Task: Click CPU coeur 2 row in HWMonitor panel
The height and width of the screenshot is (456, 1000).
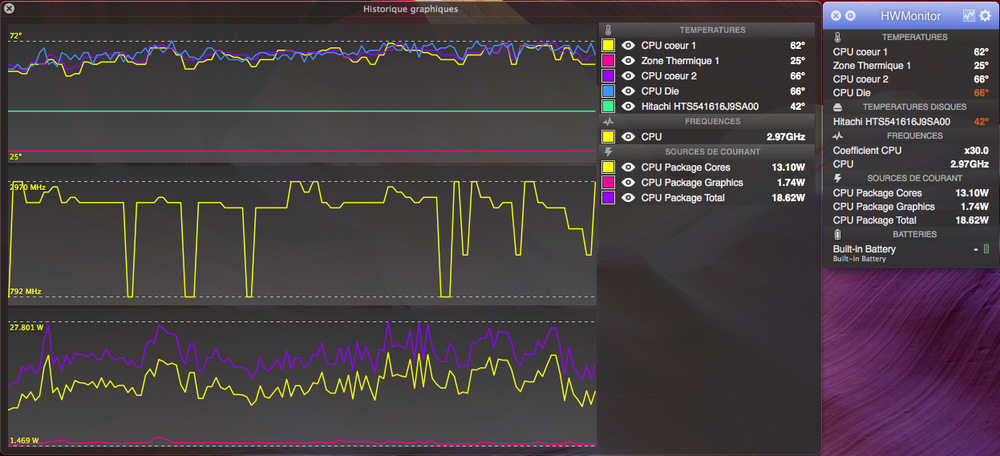Action: [910, 78]
